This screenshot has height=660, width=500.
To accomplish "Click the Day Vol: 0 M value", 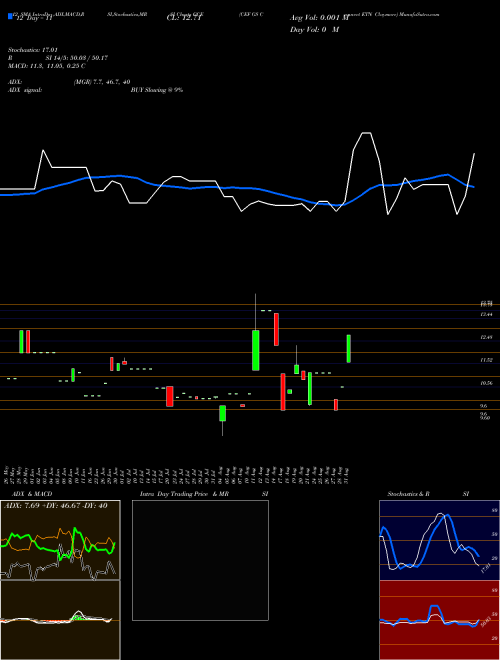I will click(314, 29).
